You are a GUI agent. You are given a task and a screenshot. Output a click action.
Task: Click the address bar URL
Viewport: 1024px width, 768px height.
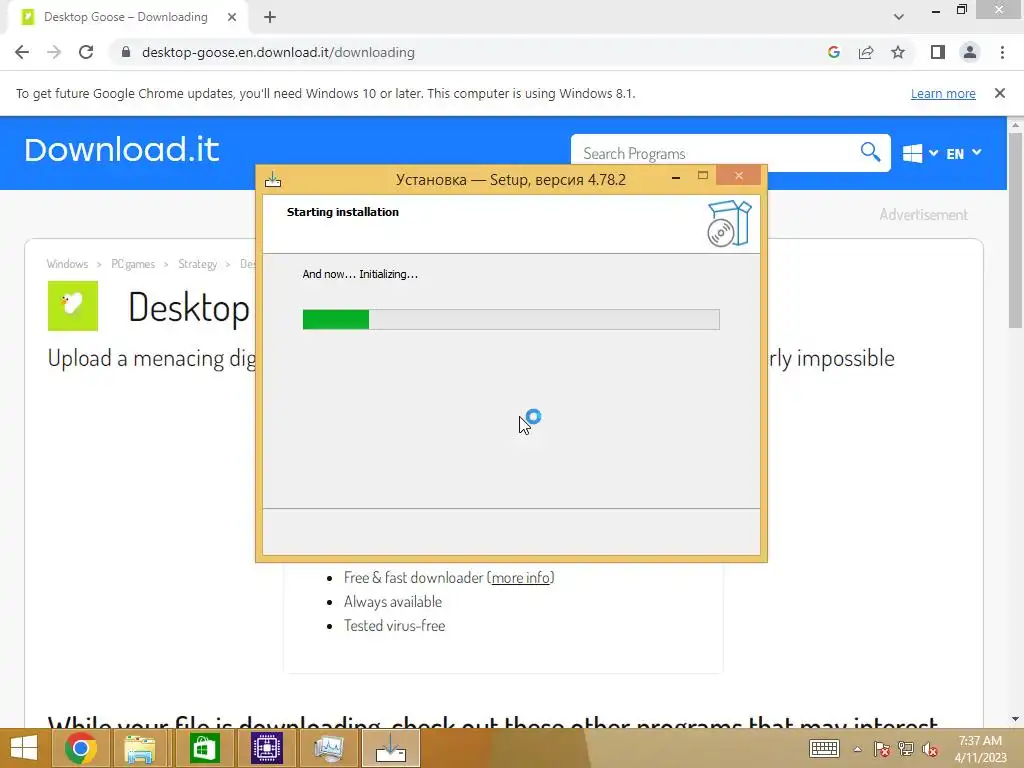click(278, 52)
